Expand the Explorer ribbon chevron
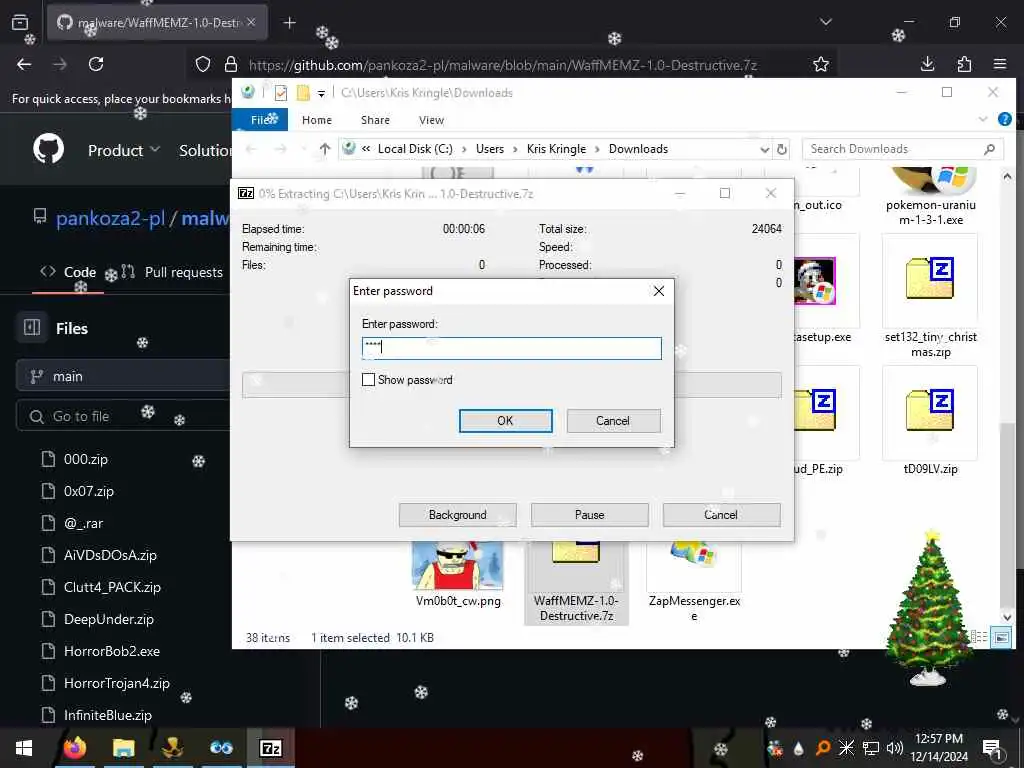Image resolution: width=1024 pixels, height=768 pixels. [983, 120]
